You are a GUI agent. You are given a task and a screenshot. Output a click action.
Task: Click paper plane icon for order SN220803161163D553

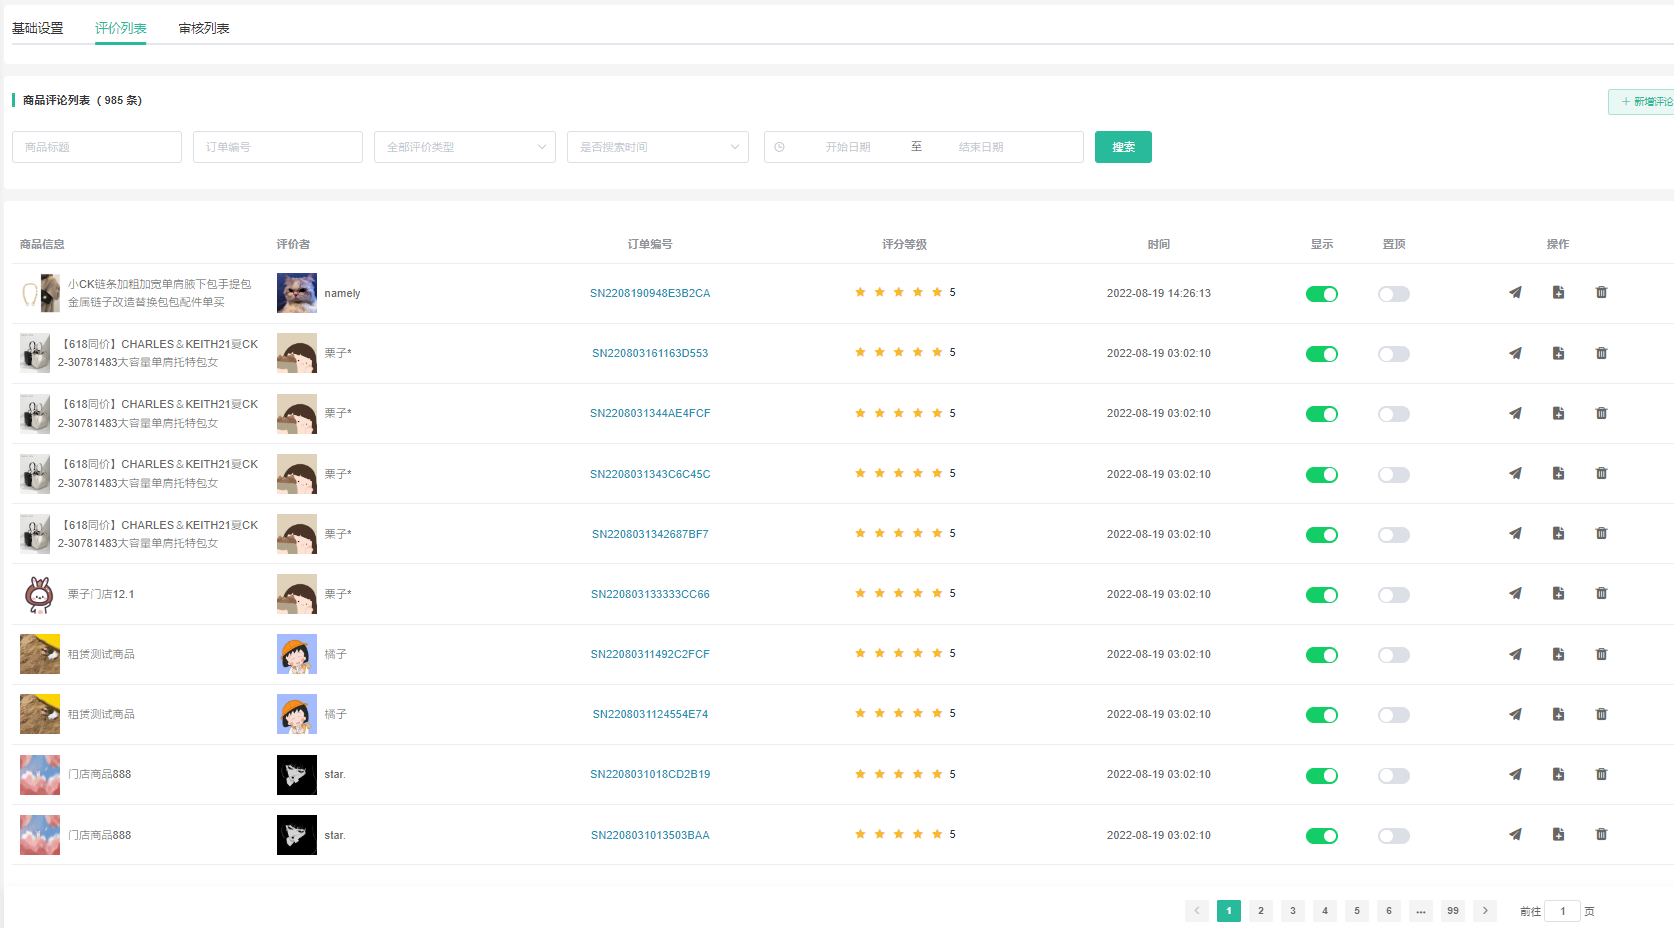coord(1515,353)
